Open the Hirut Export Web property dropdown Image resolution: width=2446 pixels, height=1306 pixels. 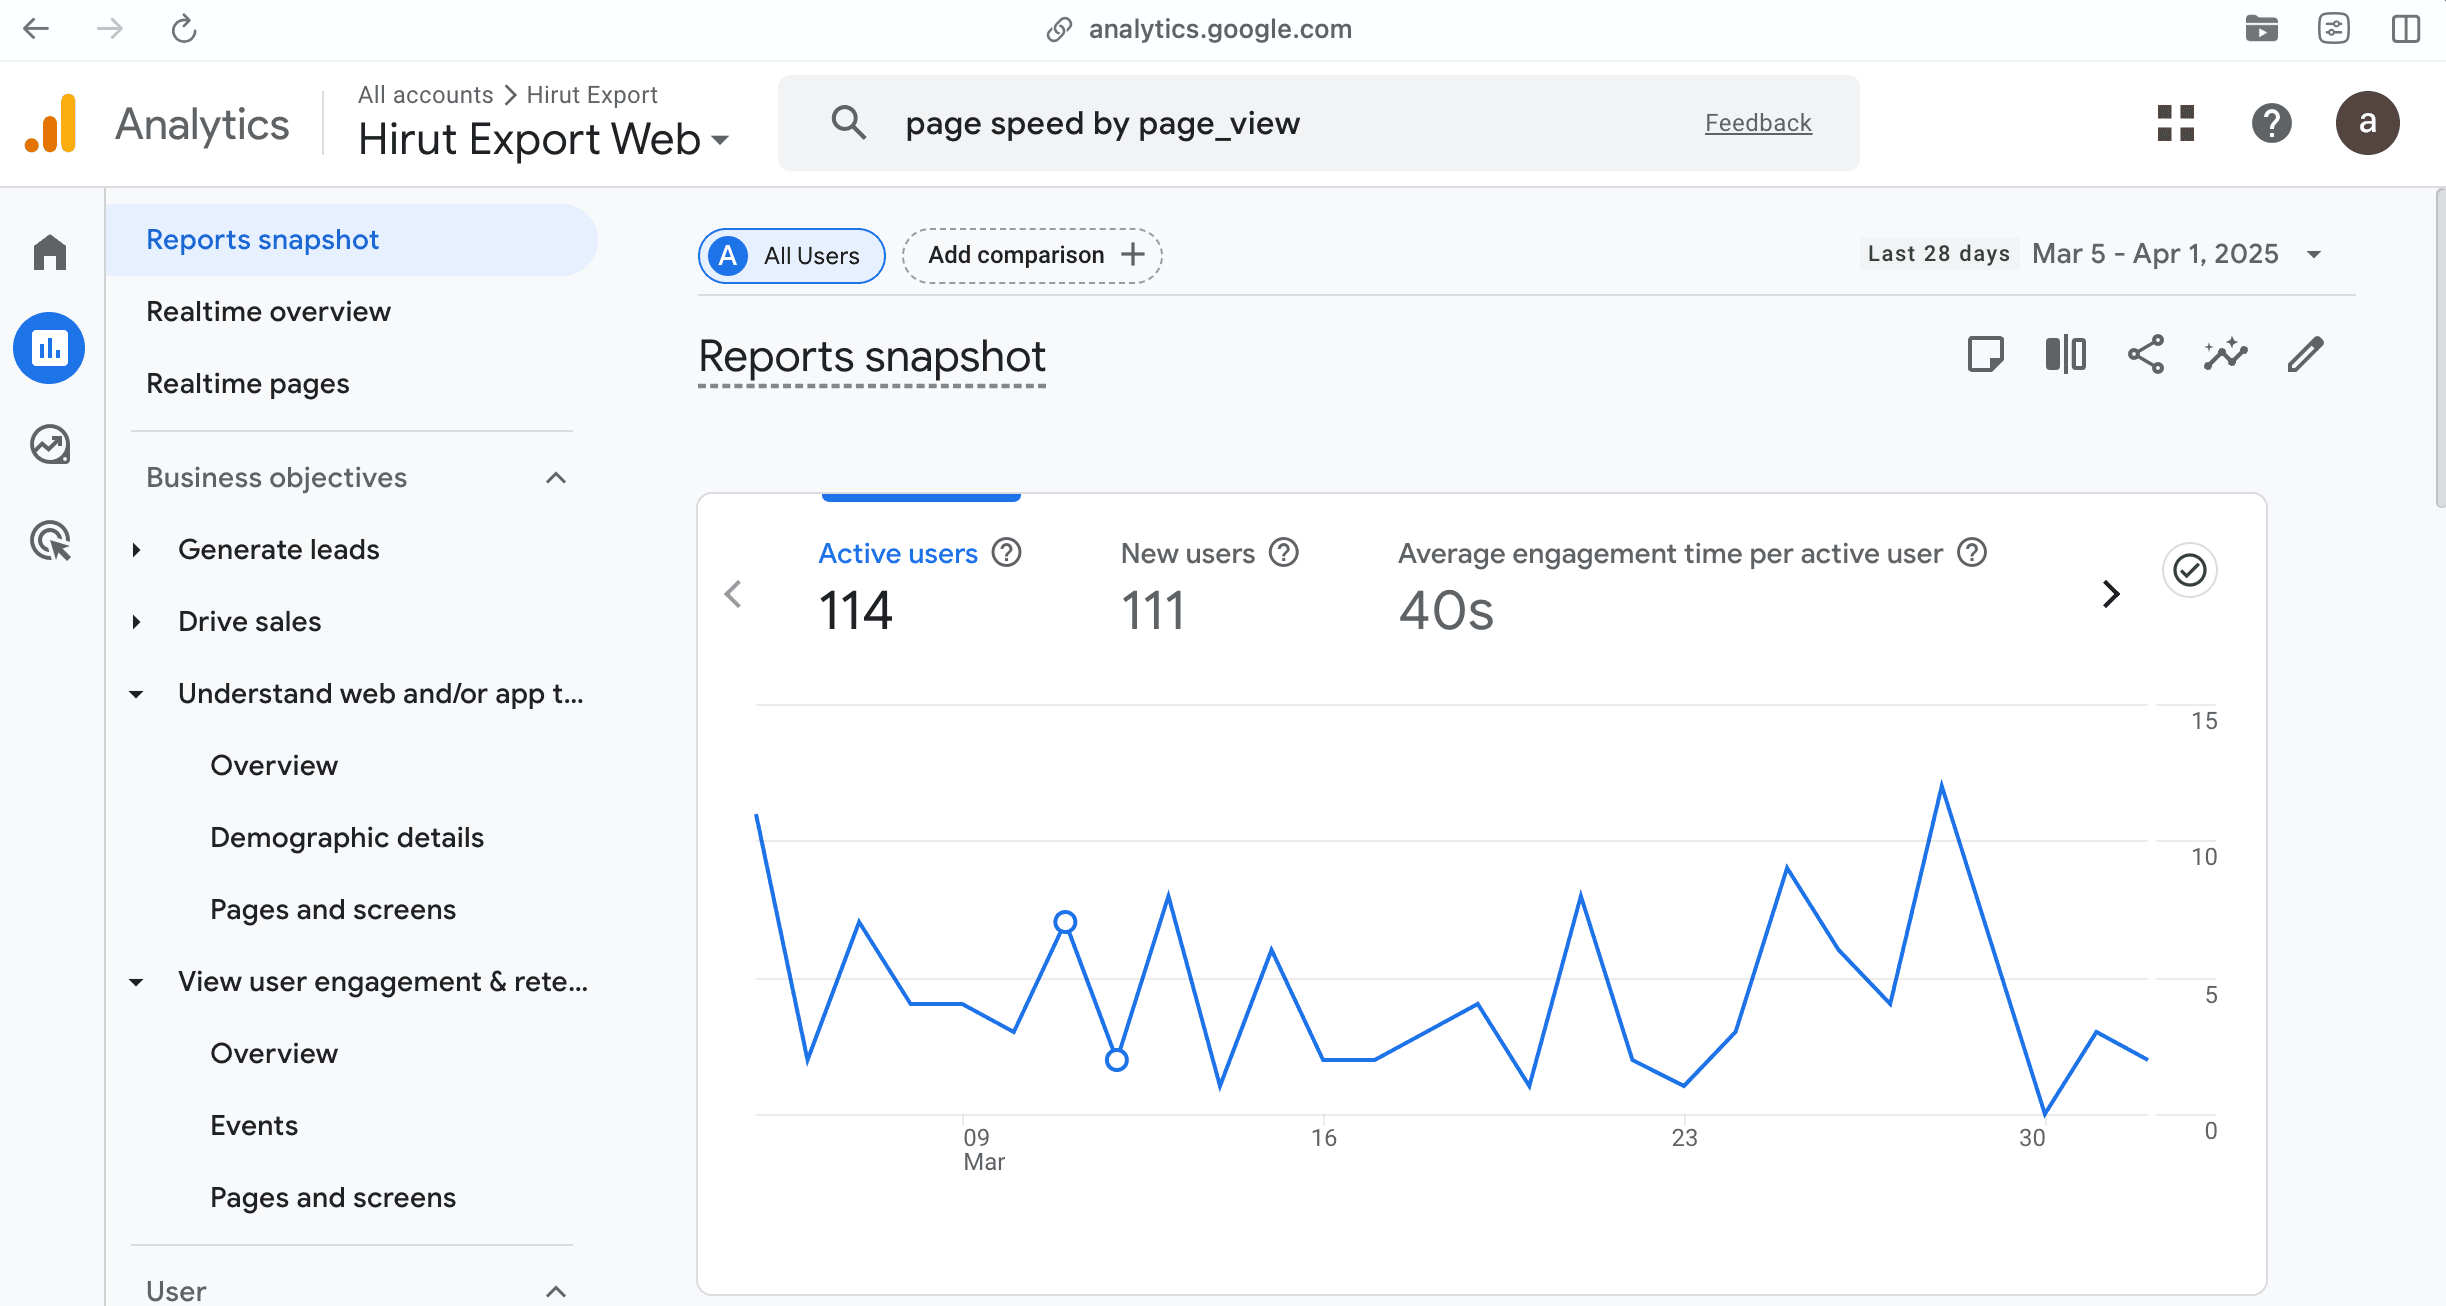(x=544, y=139)
